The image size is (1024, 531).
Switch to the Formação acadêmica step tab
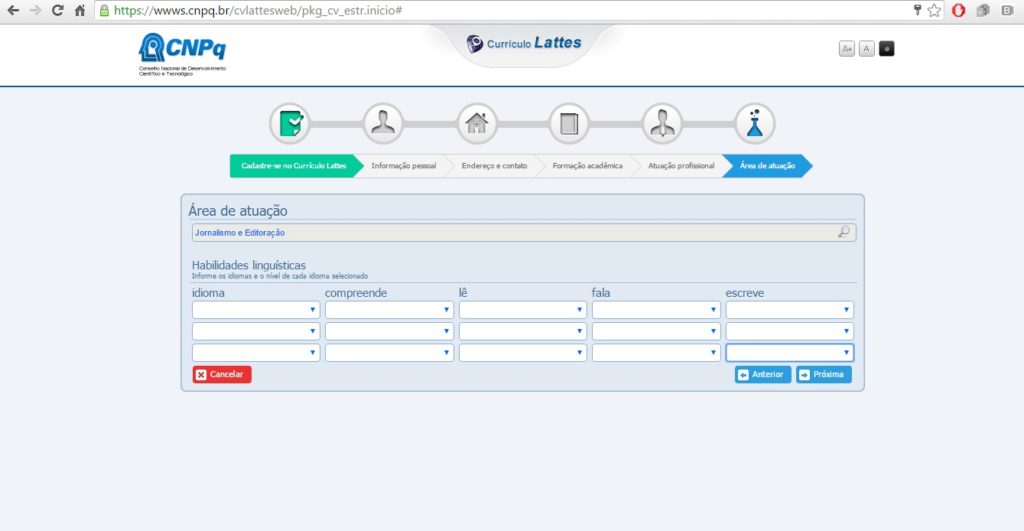tap(587, 166)
